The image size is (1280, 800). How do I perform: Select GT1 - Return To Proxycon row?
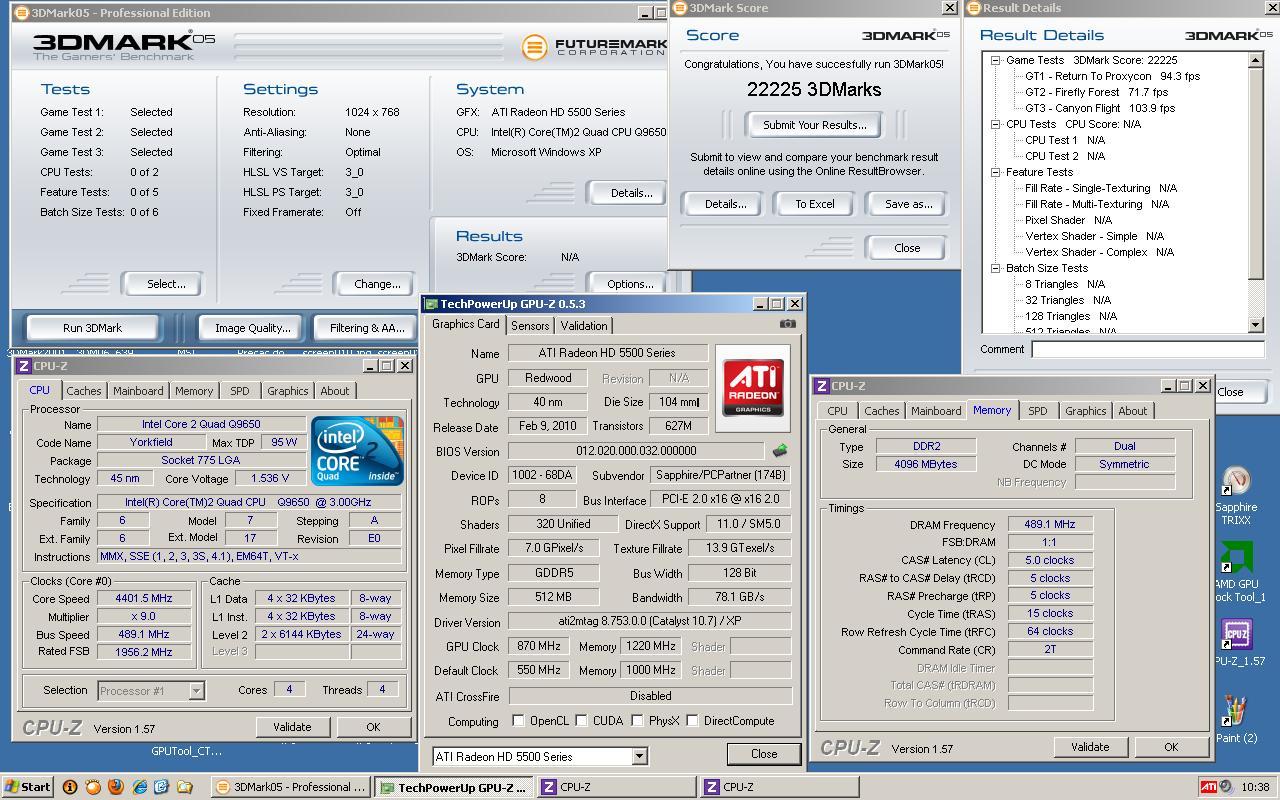(1112, 76)
